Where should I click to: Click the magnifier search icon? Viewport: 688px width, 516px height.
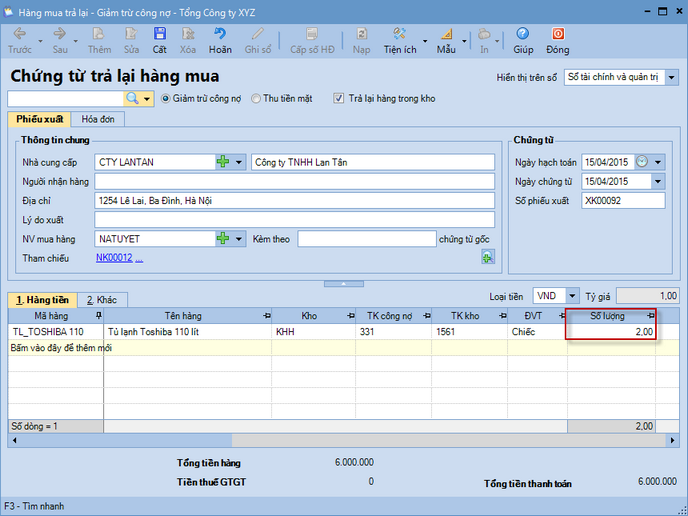(x=132, y=98)
